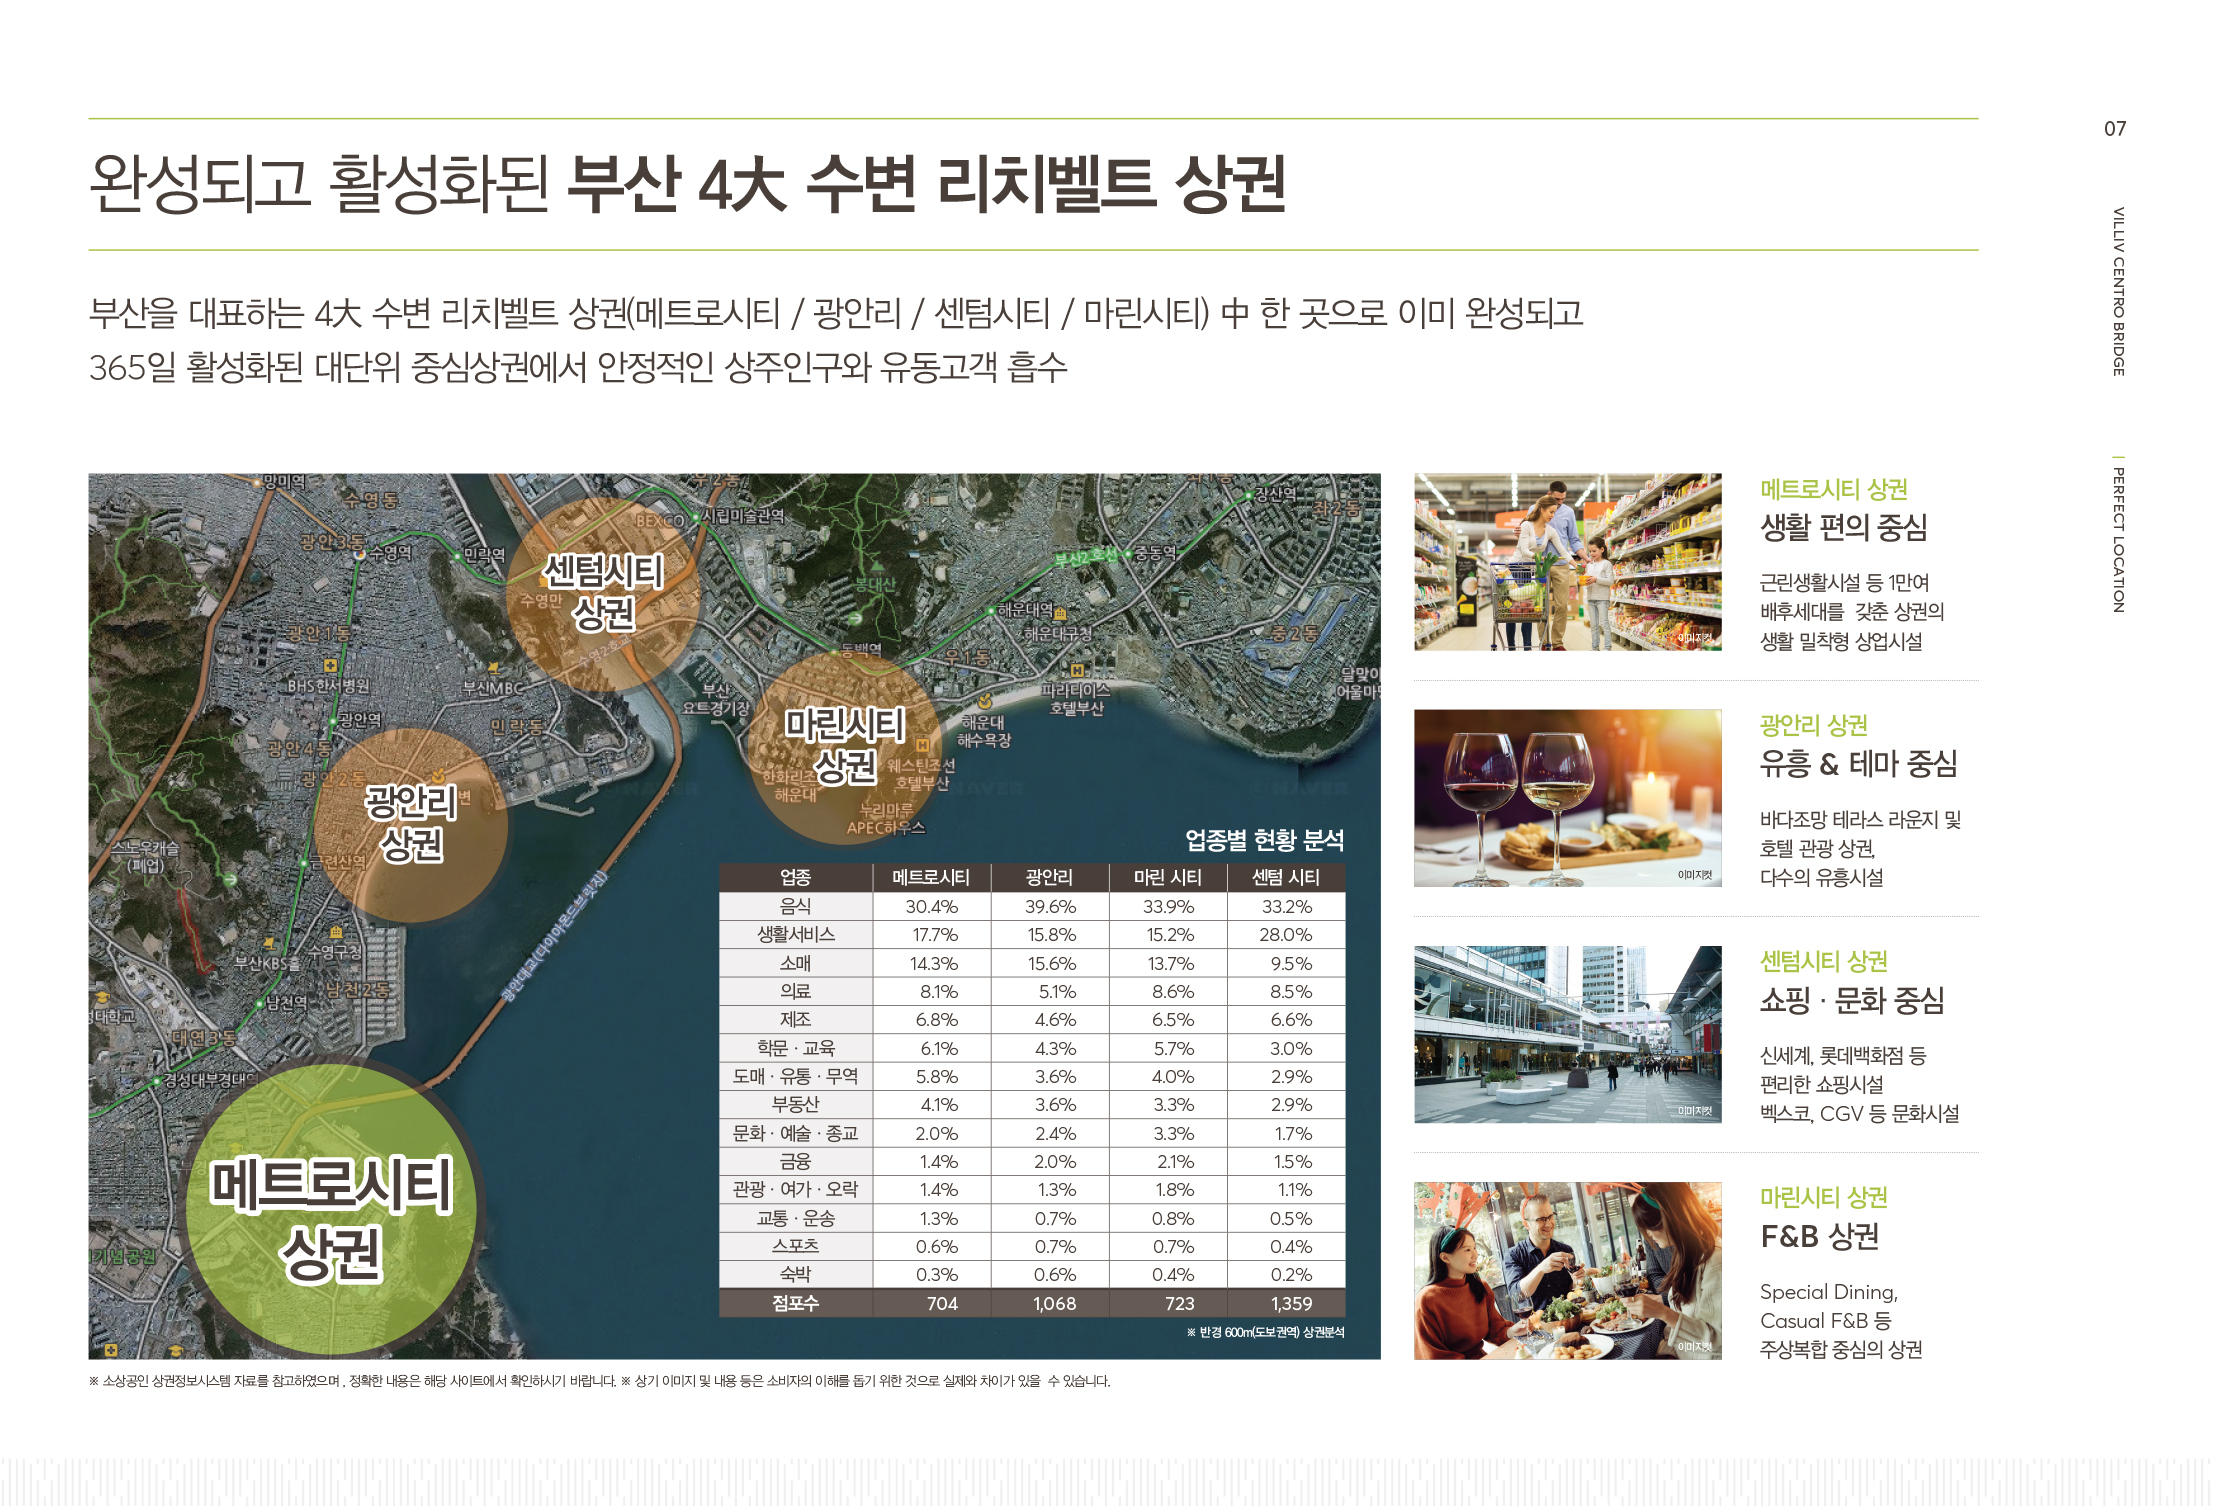Click the 숙박 row label
Viewport: 2215px width, 1506px height.
pos(795,1274)
